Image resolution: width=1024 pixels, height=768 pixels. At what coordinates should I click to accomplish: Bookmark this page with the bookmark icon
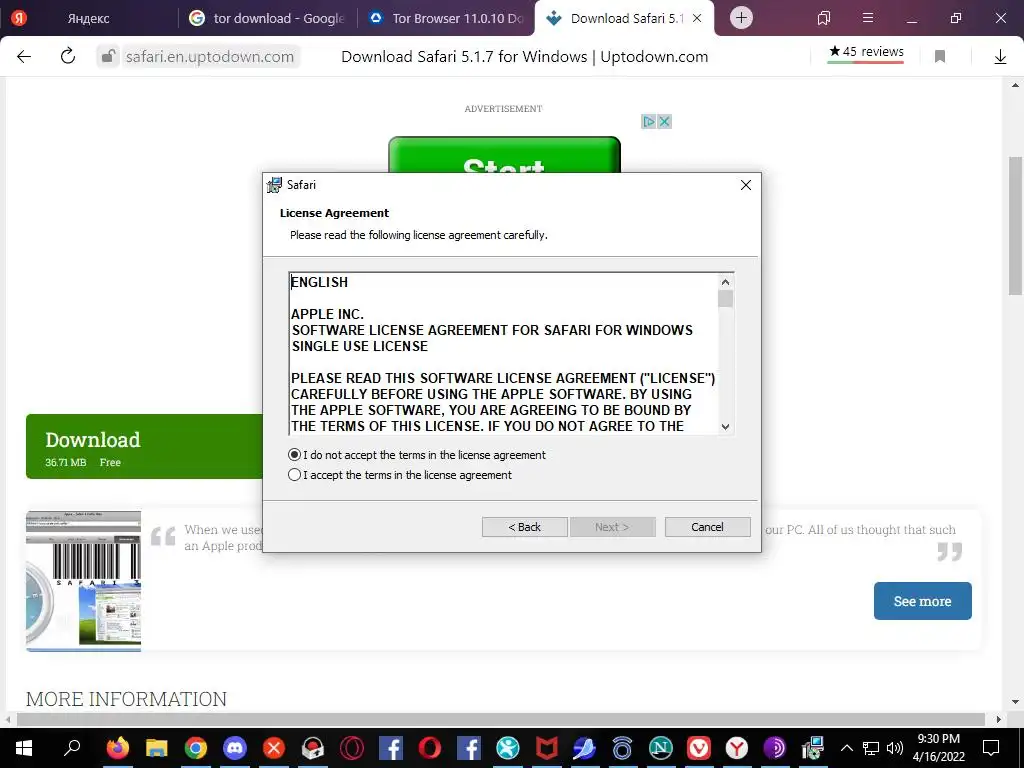point(940,56)
